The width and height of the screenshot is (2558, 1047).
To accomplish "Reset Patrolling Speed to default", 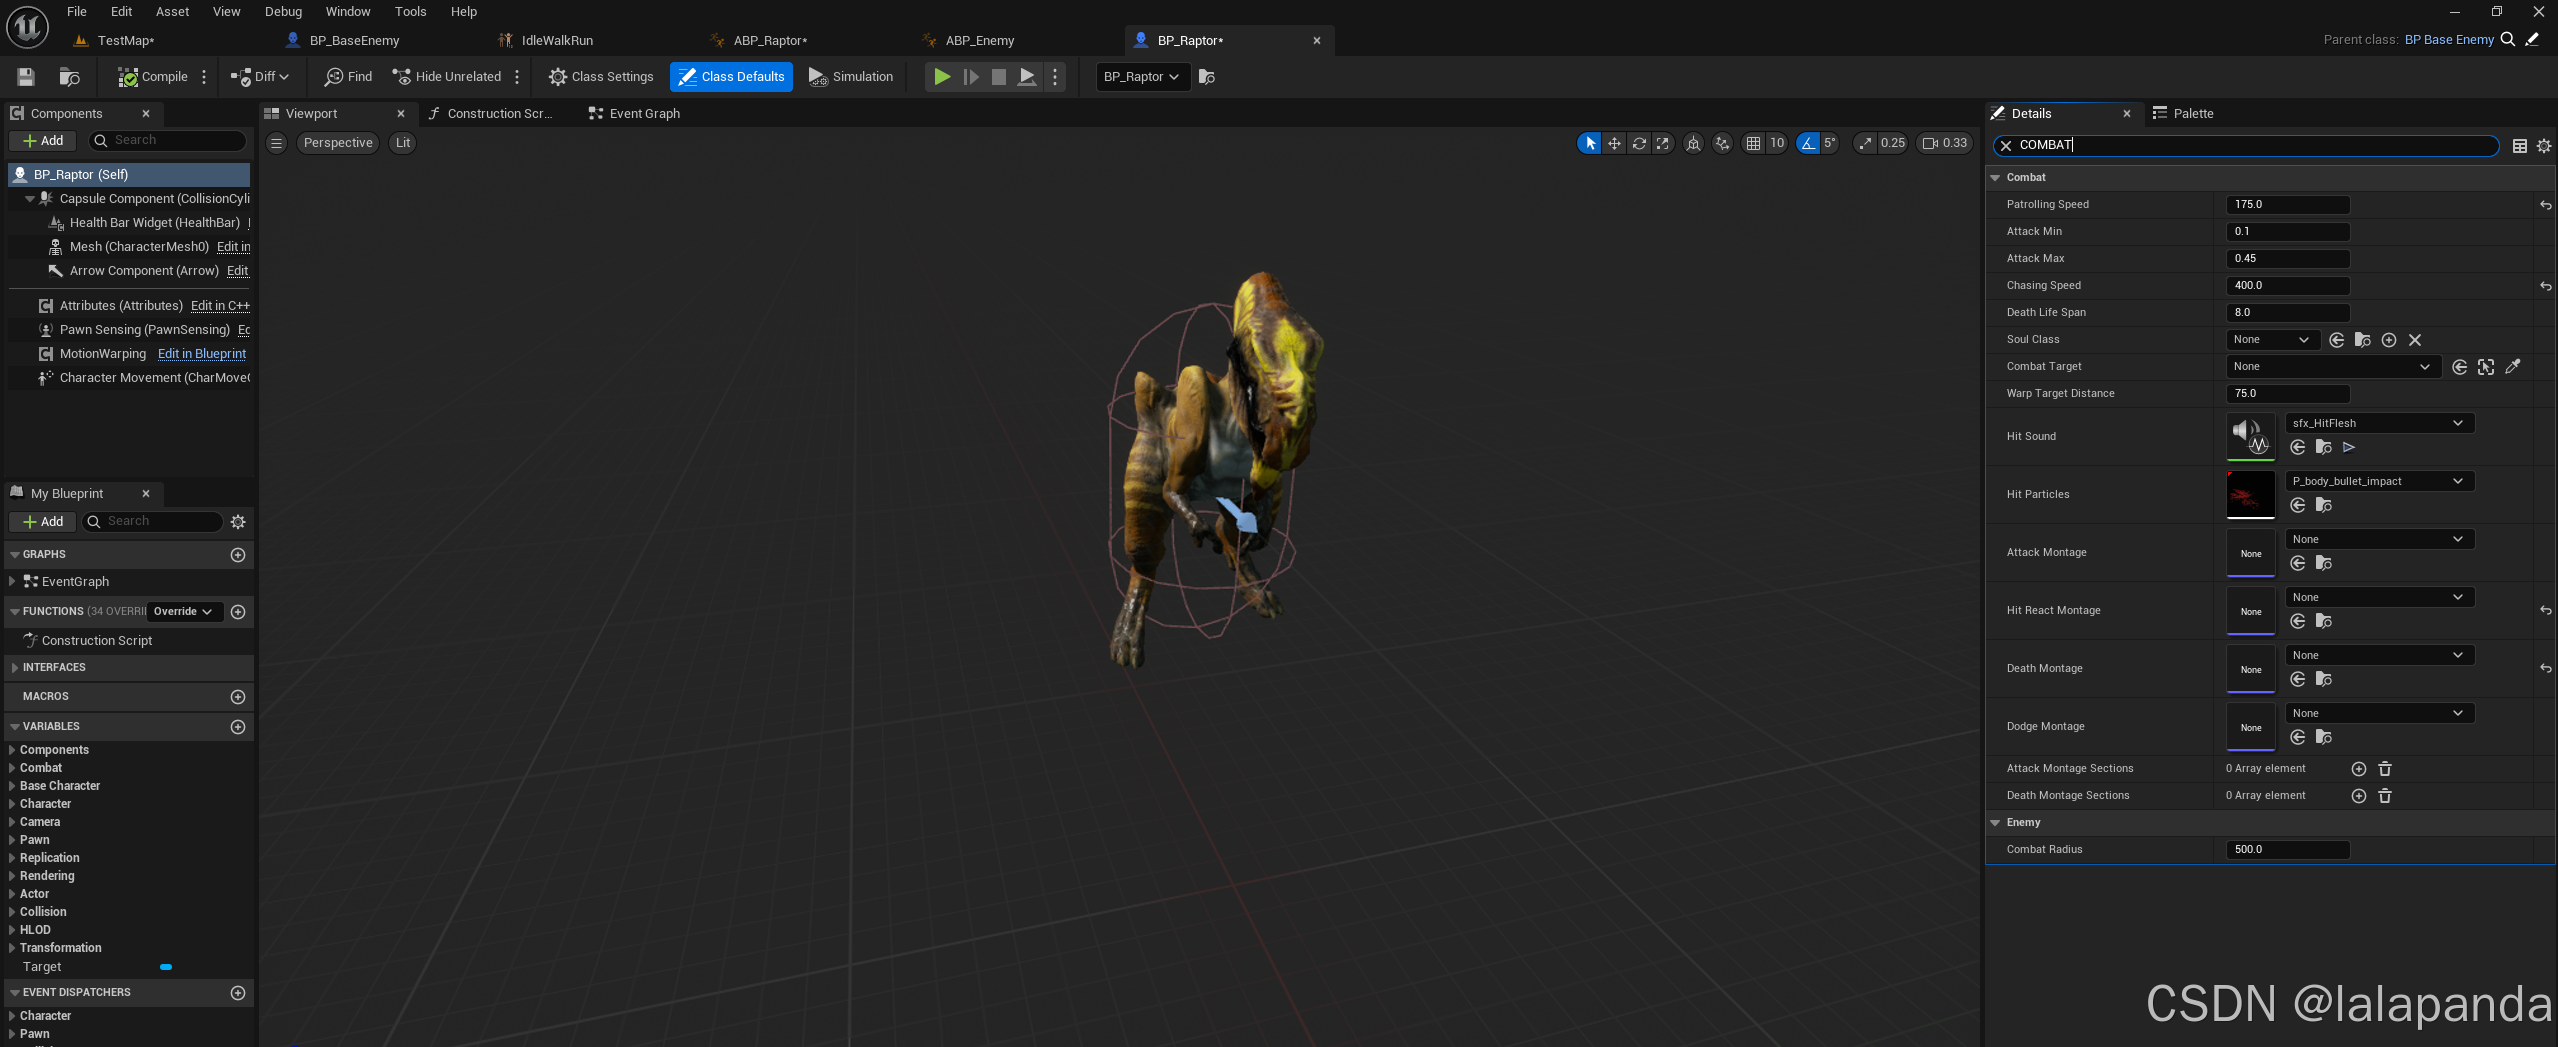I will point(2545,205).
